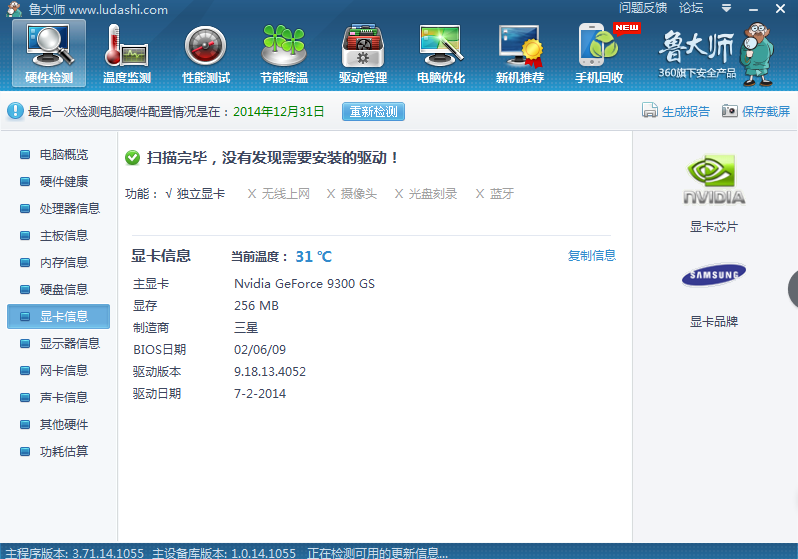
Task: Open 新机推荐 new PC recommendations
Action: (520, 53)
